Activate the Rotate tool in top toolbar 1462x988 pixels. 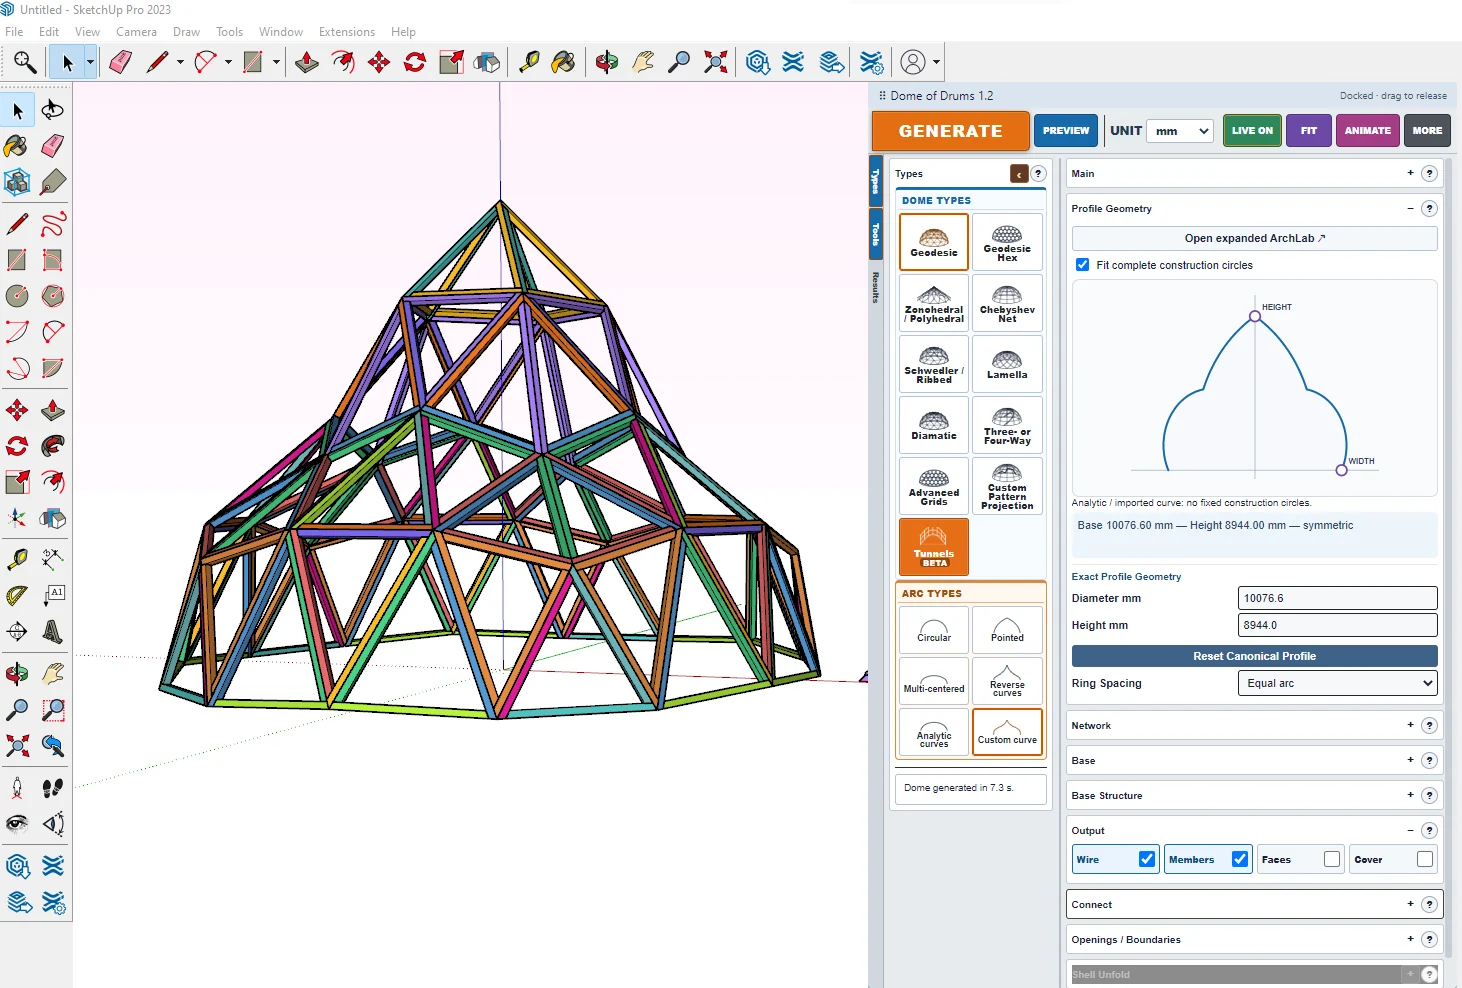(x=415, y=62)
